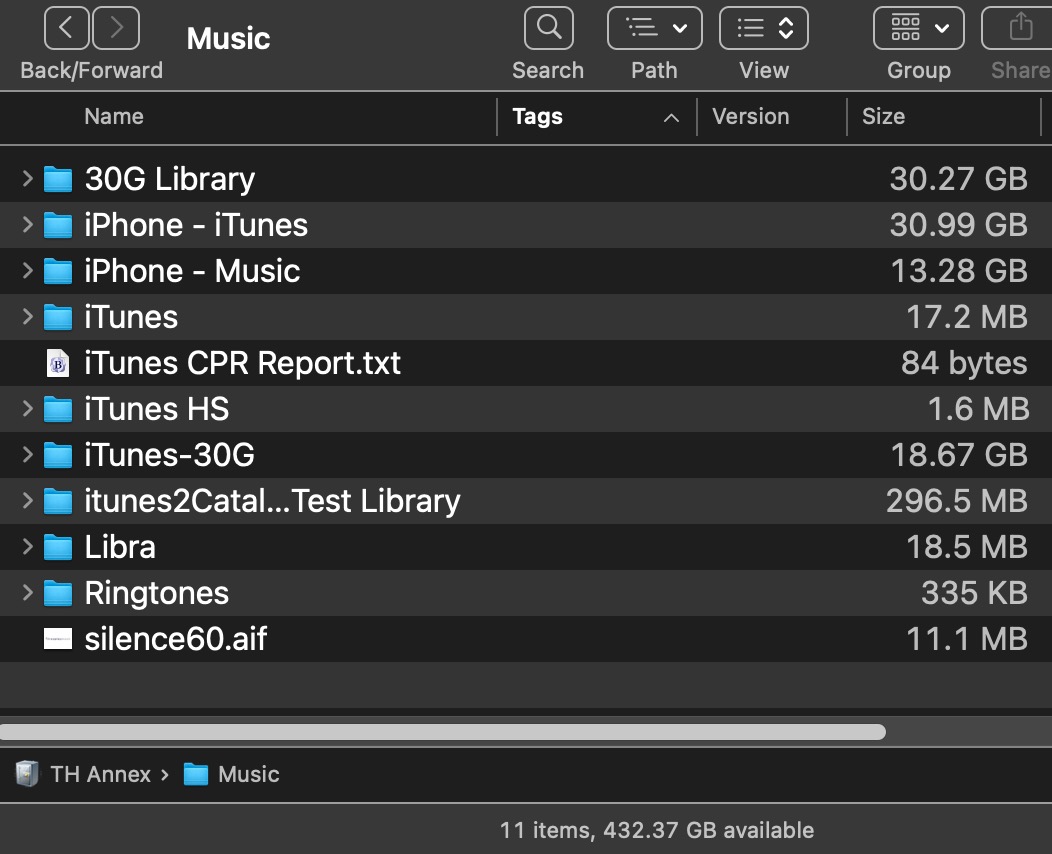
Task: Expand the itunes2Catal...Test Library folder
Action: point(28,501)
